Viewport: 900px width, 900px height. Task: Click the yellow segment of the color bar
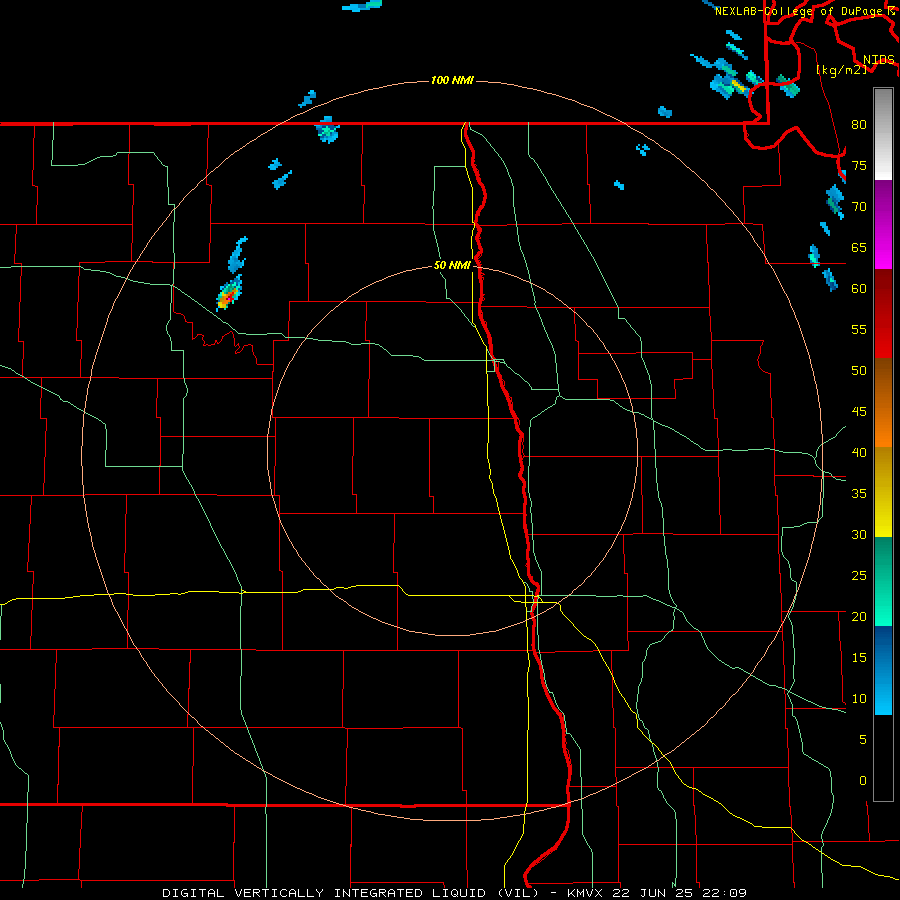883,492
